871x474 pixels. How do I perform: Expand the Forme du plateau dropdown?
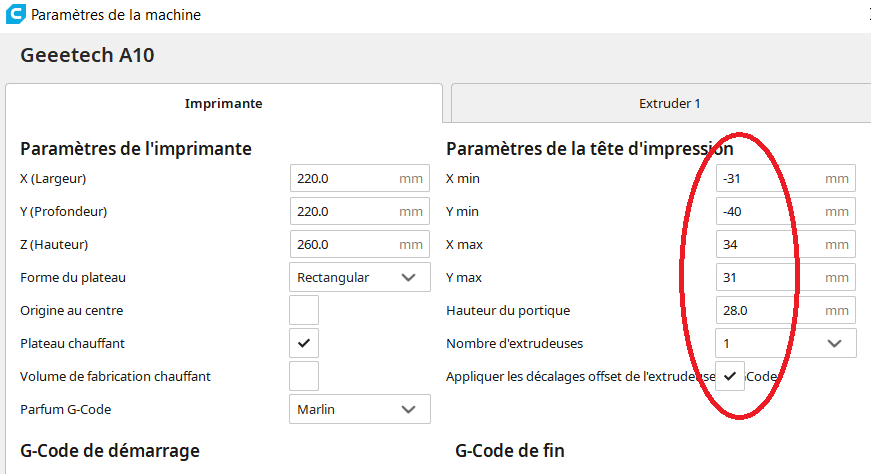point(360,277)
